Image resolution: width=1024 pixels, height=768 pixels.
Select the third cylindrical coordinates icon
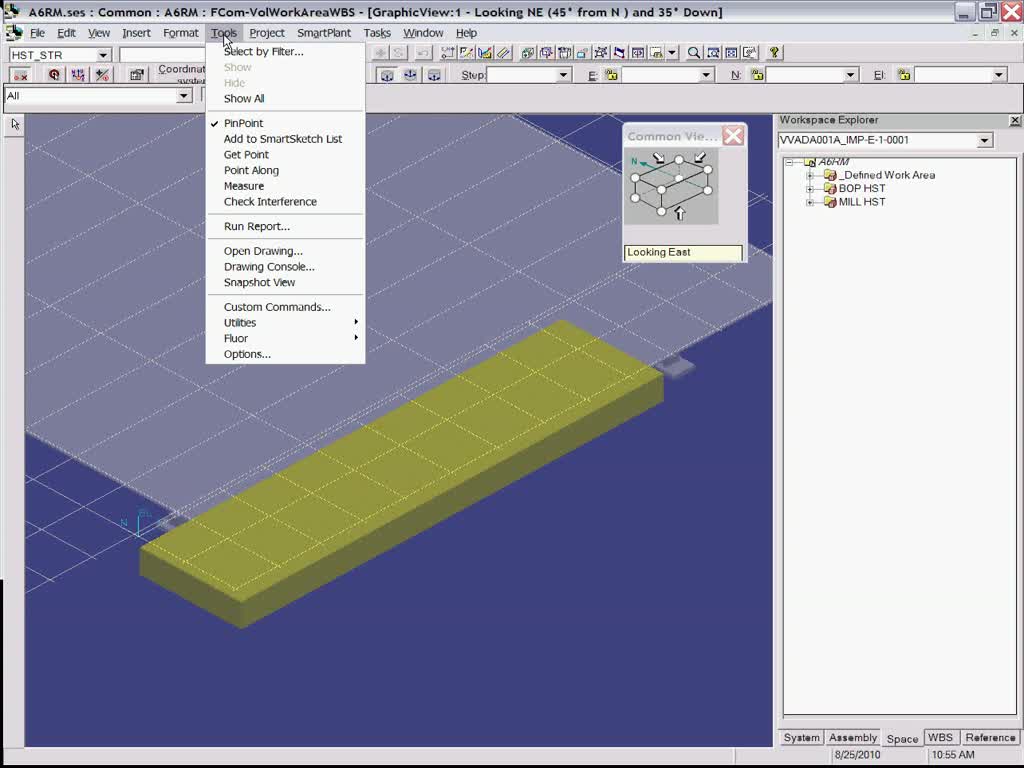coord(434,75)
